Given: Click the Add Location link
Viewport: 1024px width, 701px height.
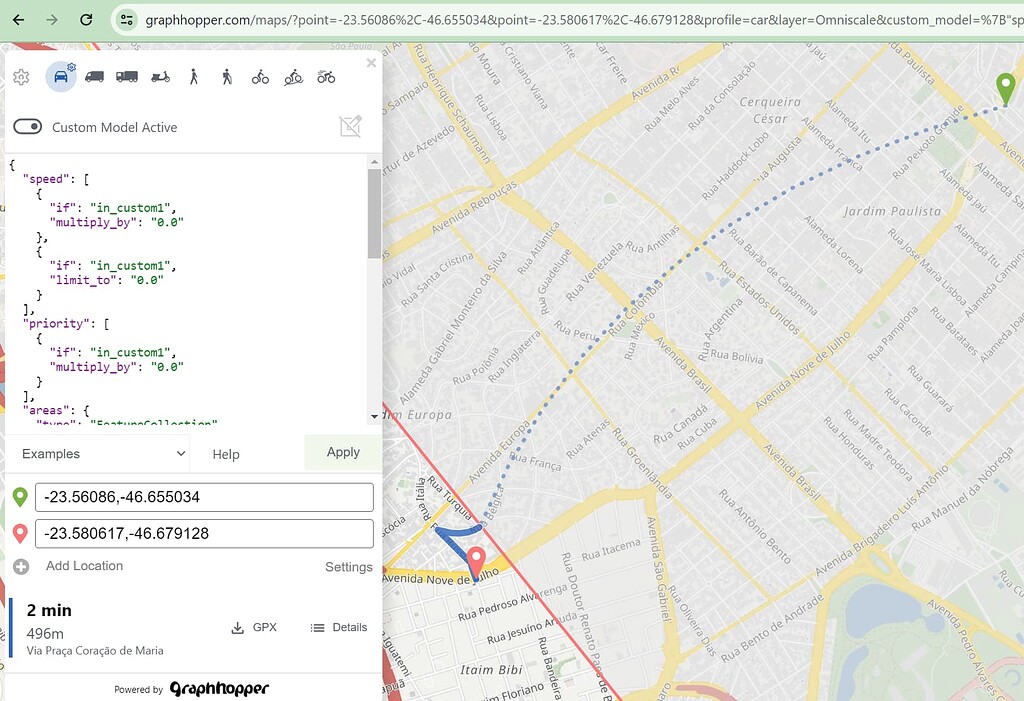Looking at the screenshot, I should pos(82,566).
